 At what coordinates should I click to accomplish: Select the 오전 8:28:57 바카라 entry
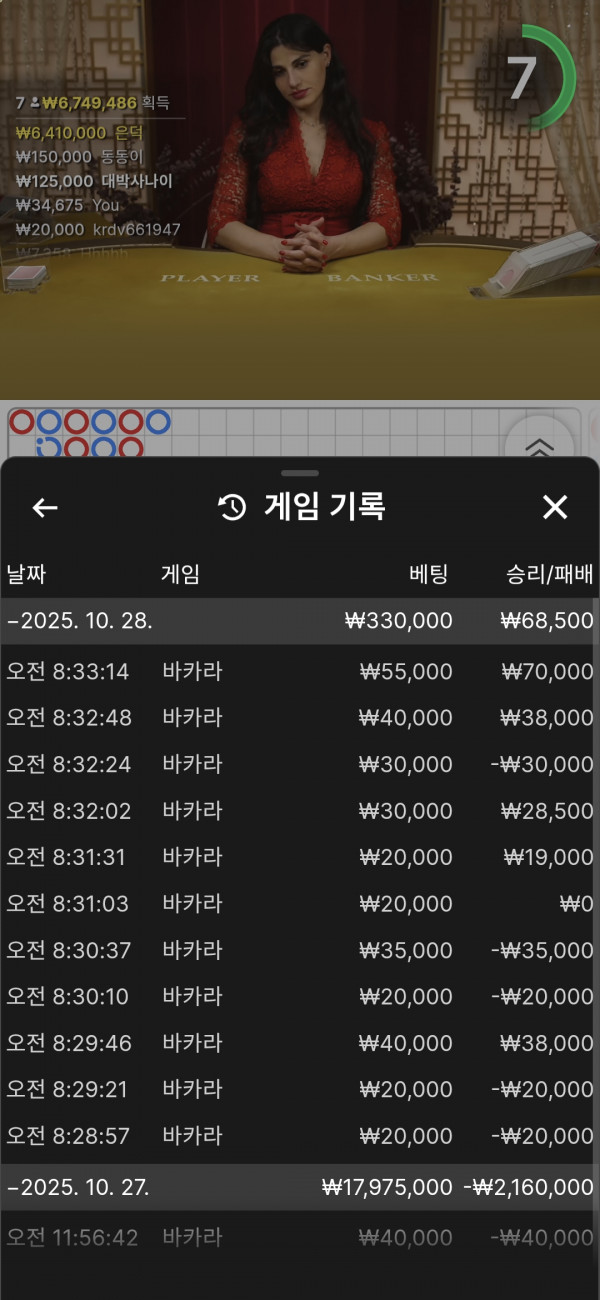click(x=300, y=1136)
